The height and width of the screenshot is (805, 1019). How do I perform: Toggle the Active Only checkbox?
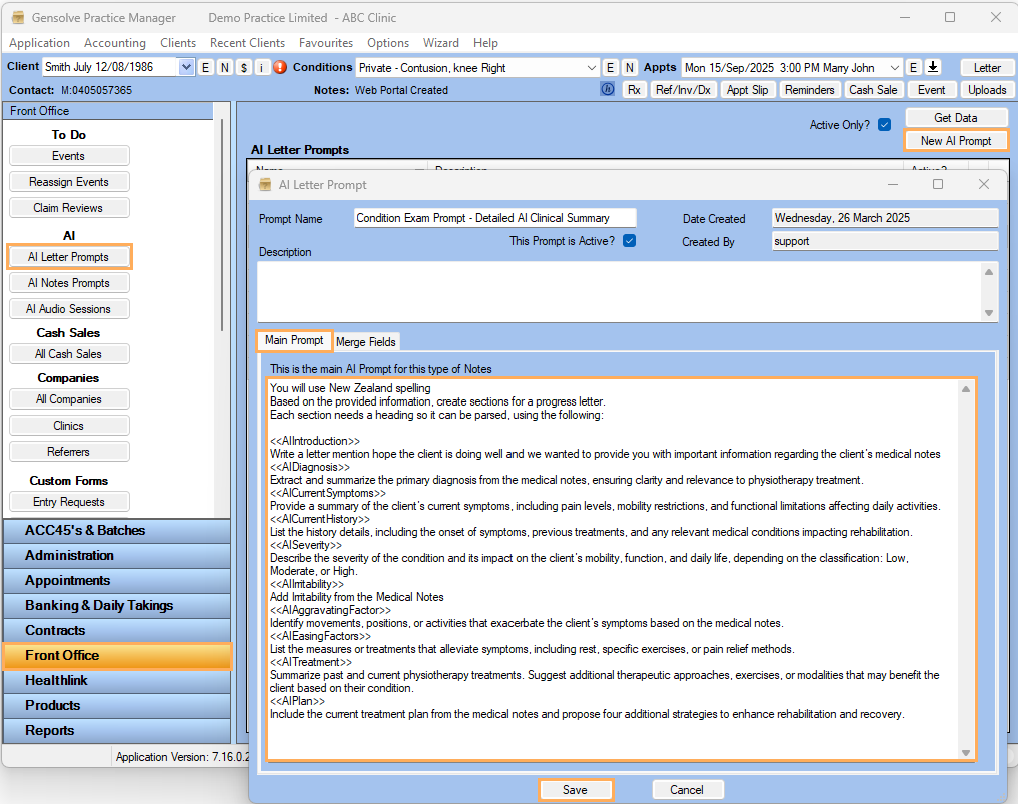pos(884,125)
